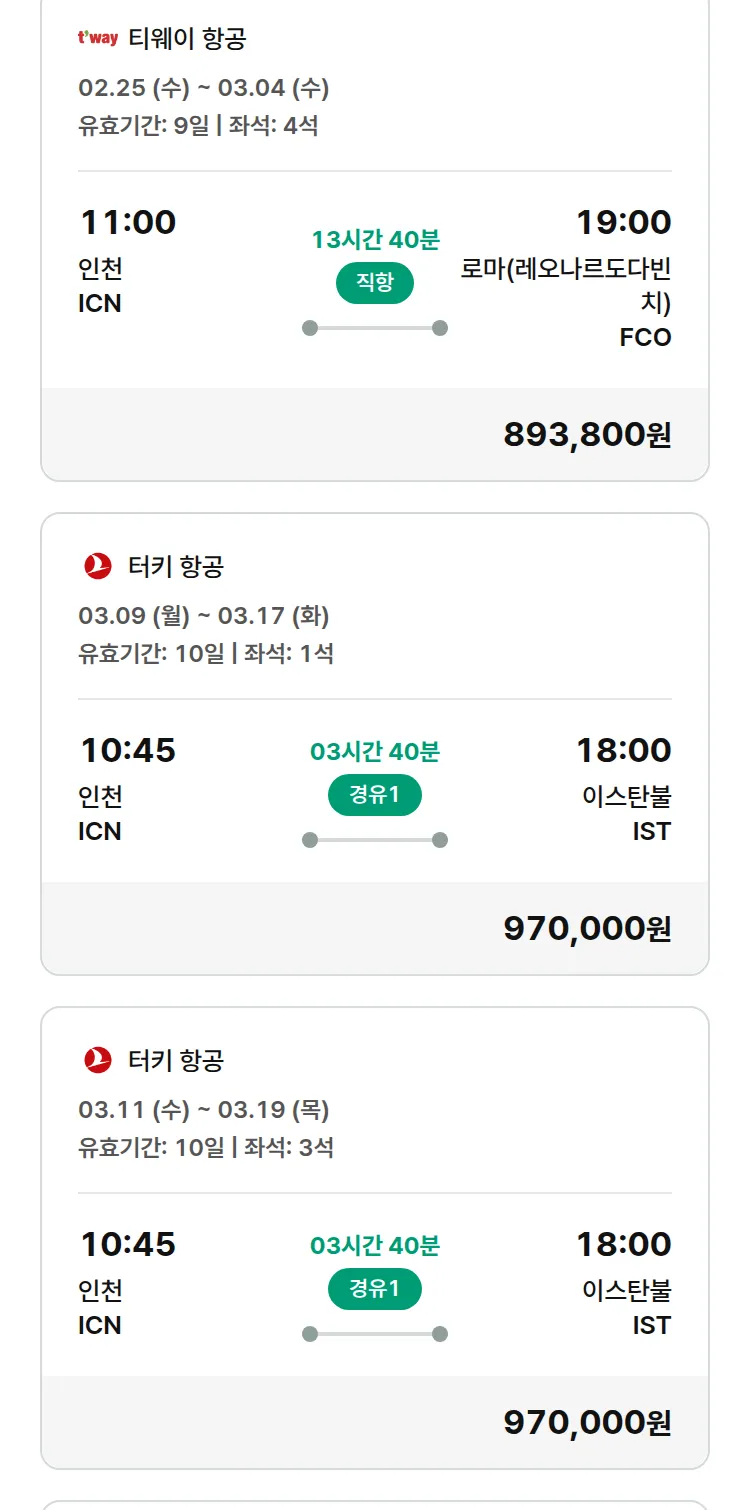Select the 로마(레오나르도다빈치) destination name
Image resolution: width=750 pixels, height=1510 pixels.
click(566, 285)
